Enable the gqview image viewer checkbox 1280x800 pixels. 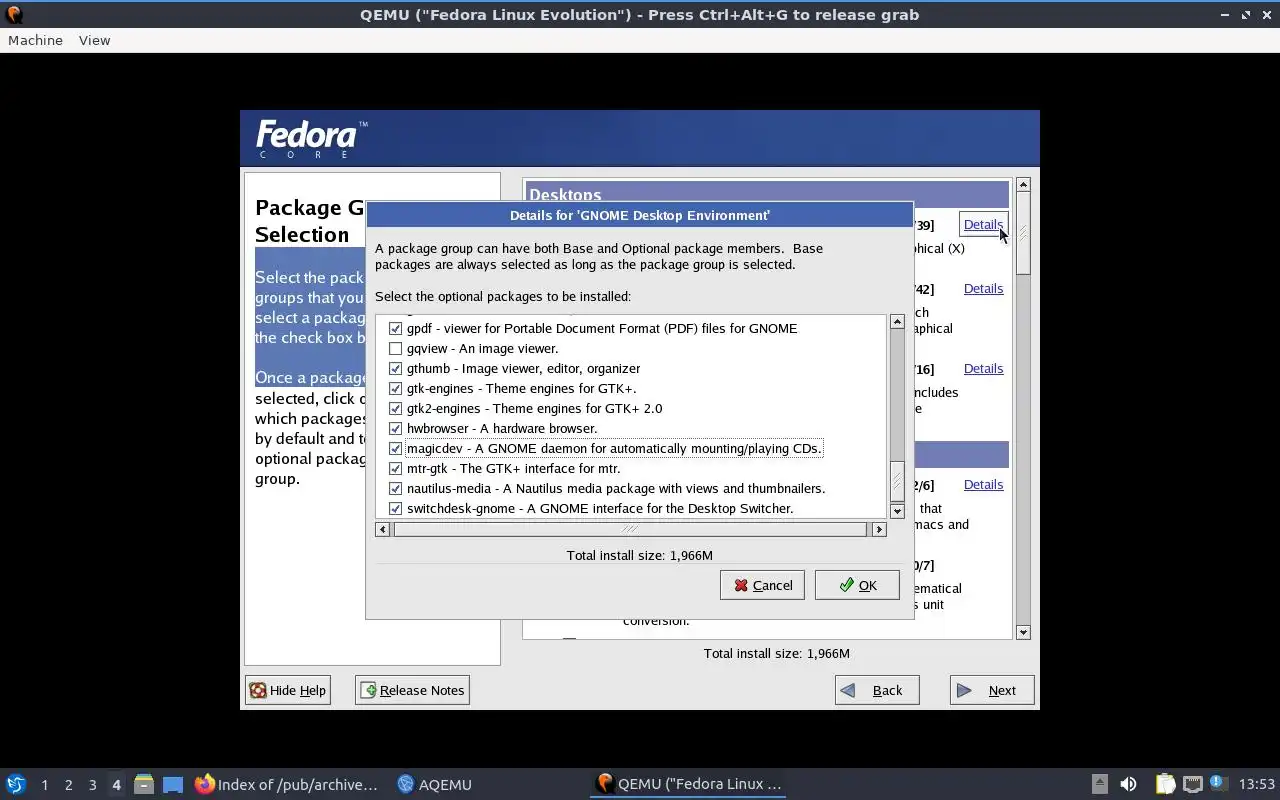click(x=395, y=348)
